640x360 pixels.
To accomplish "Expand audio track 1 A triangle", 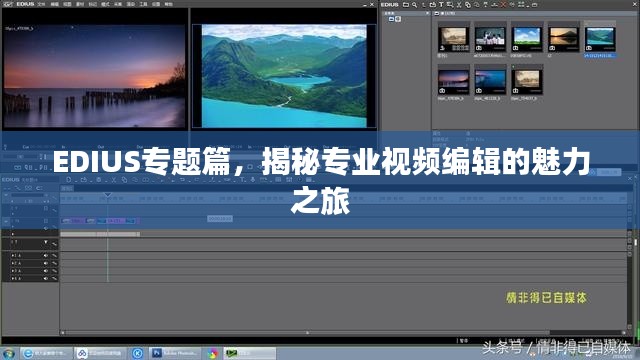I will click(x=13, y=256).
